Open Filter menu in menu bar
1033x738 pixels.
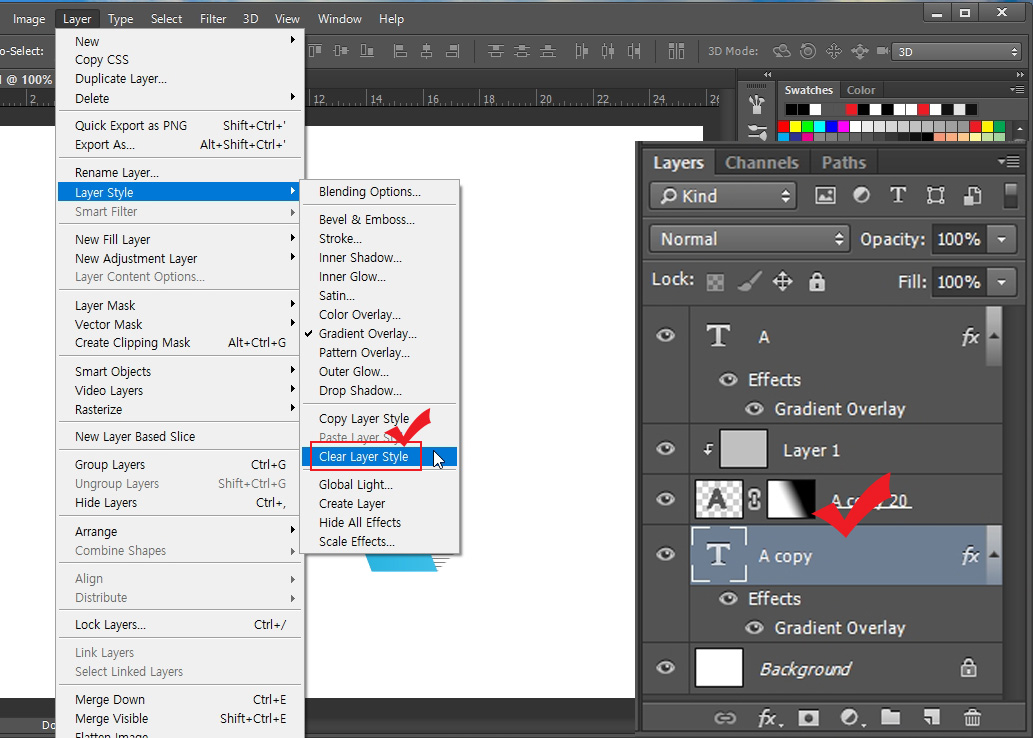213,19
